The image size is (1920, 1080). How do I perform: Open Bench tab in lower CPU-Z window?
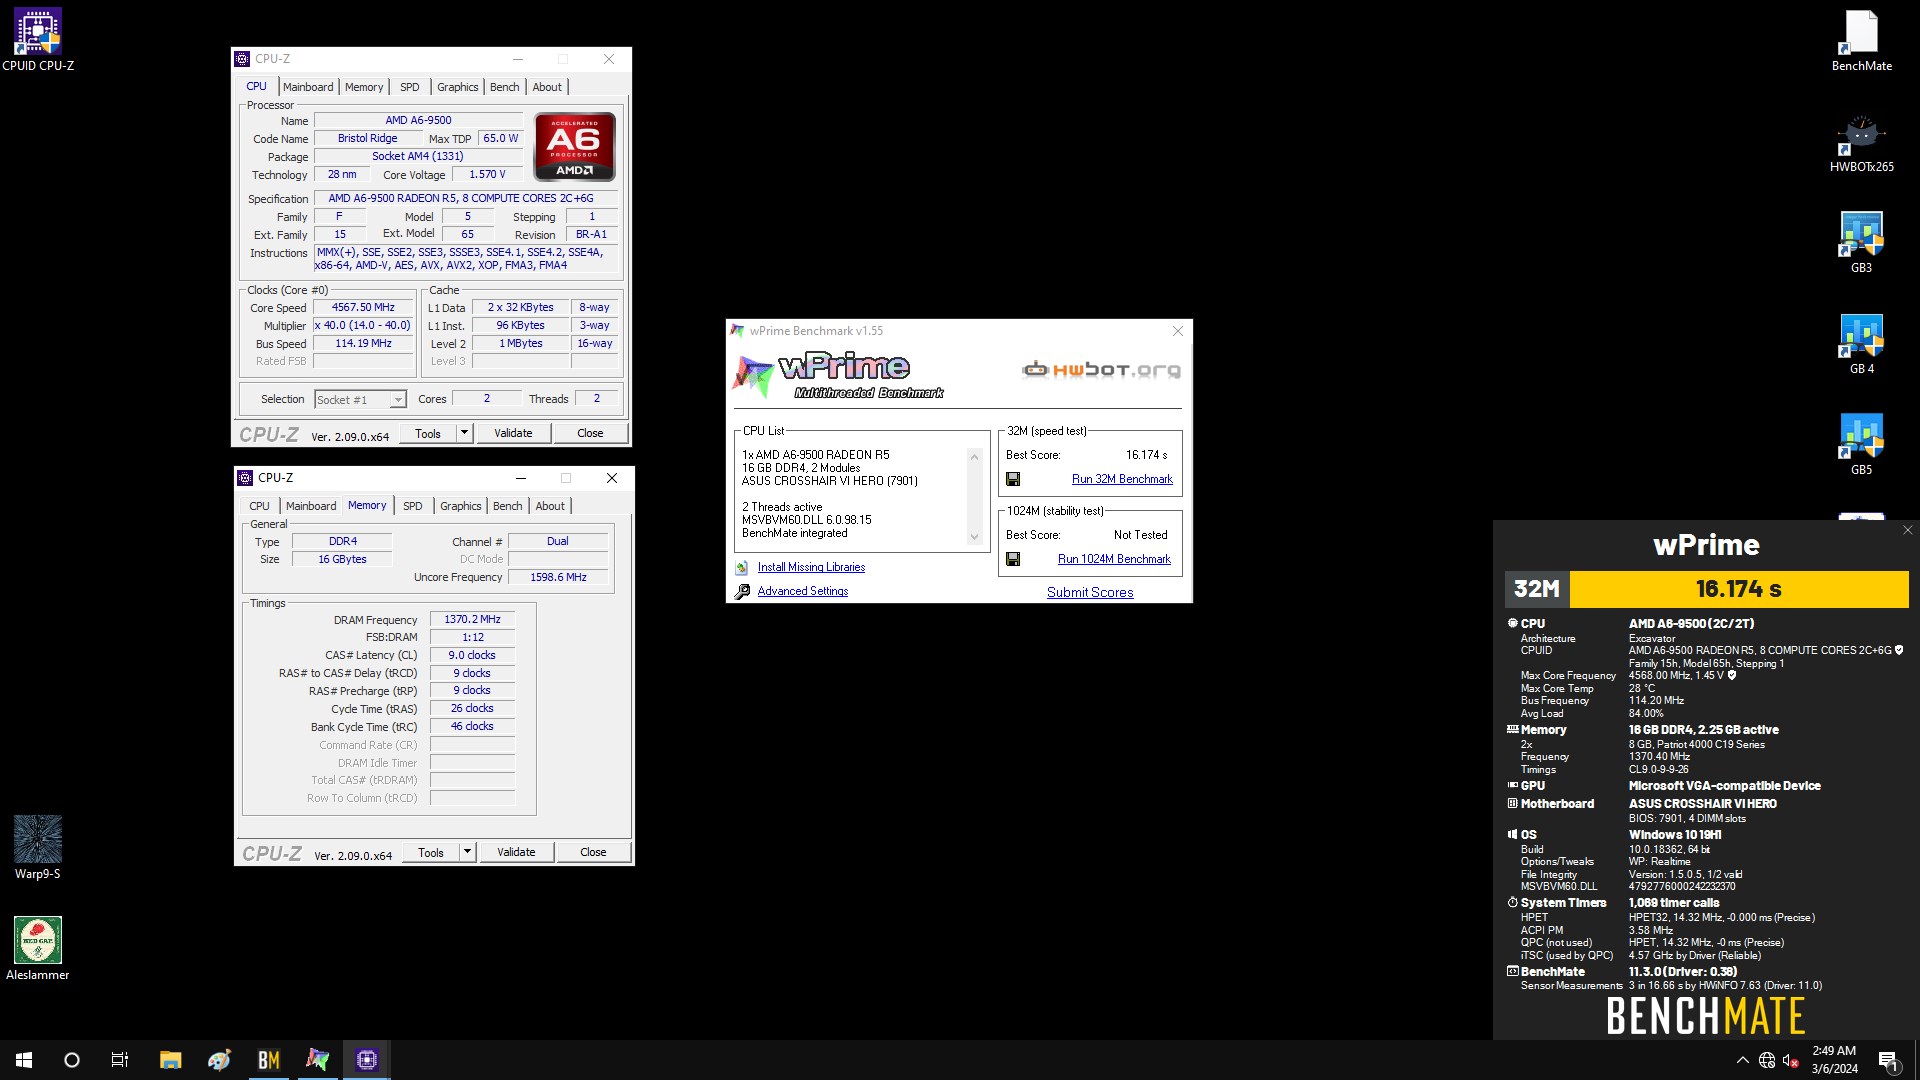[x=508, y=506]
